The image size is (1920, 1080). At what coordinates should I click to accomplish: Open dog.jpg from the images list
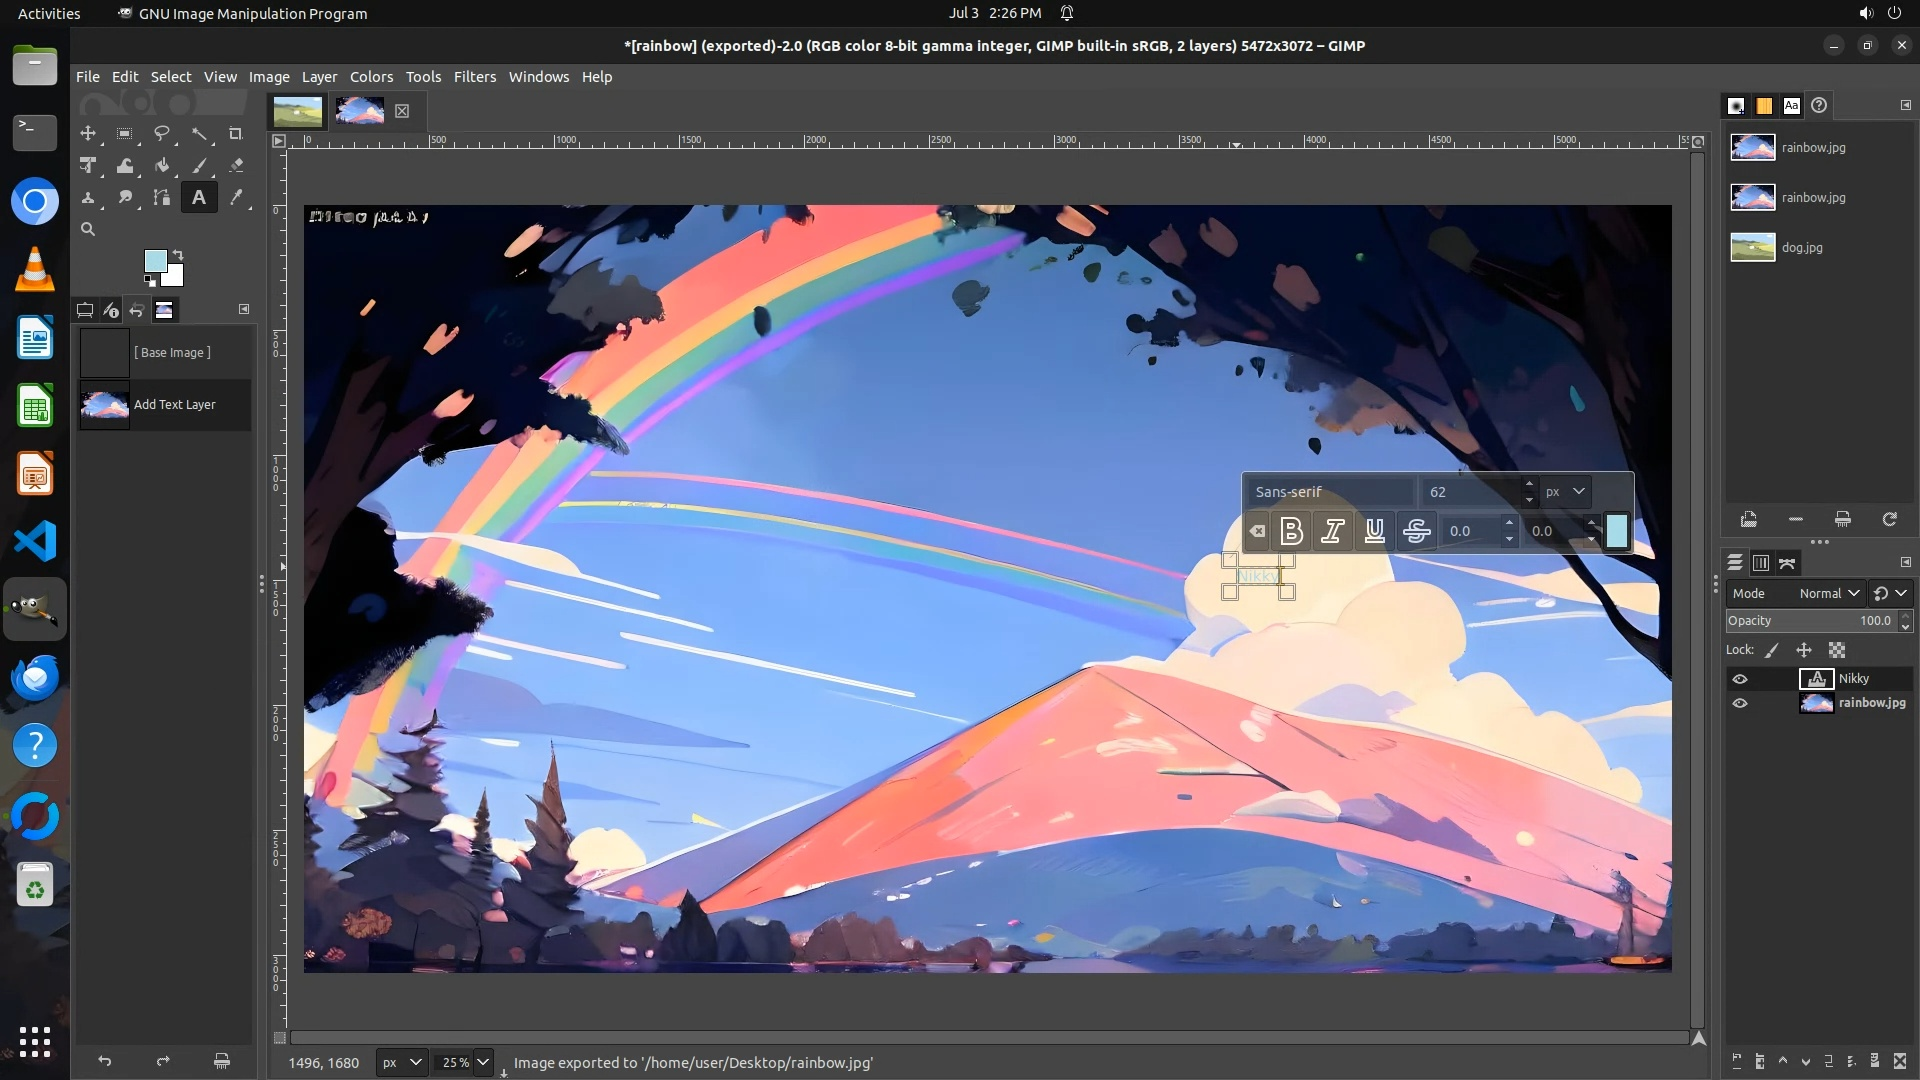coord(1801,248)
